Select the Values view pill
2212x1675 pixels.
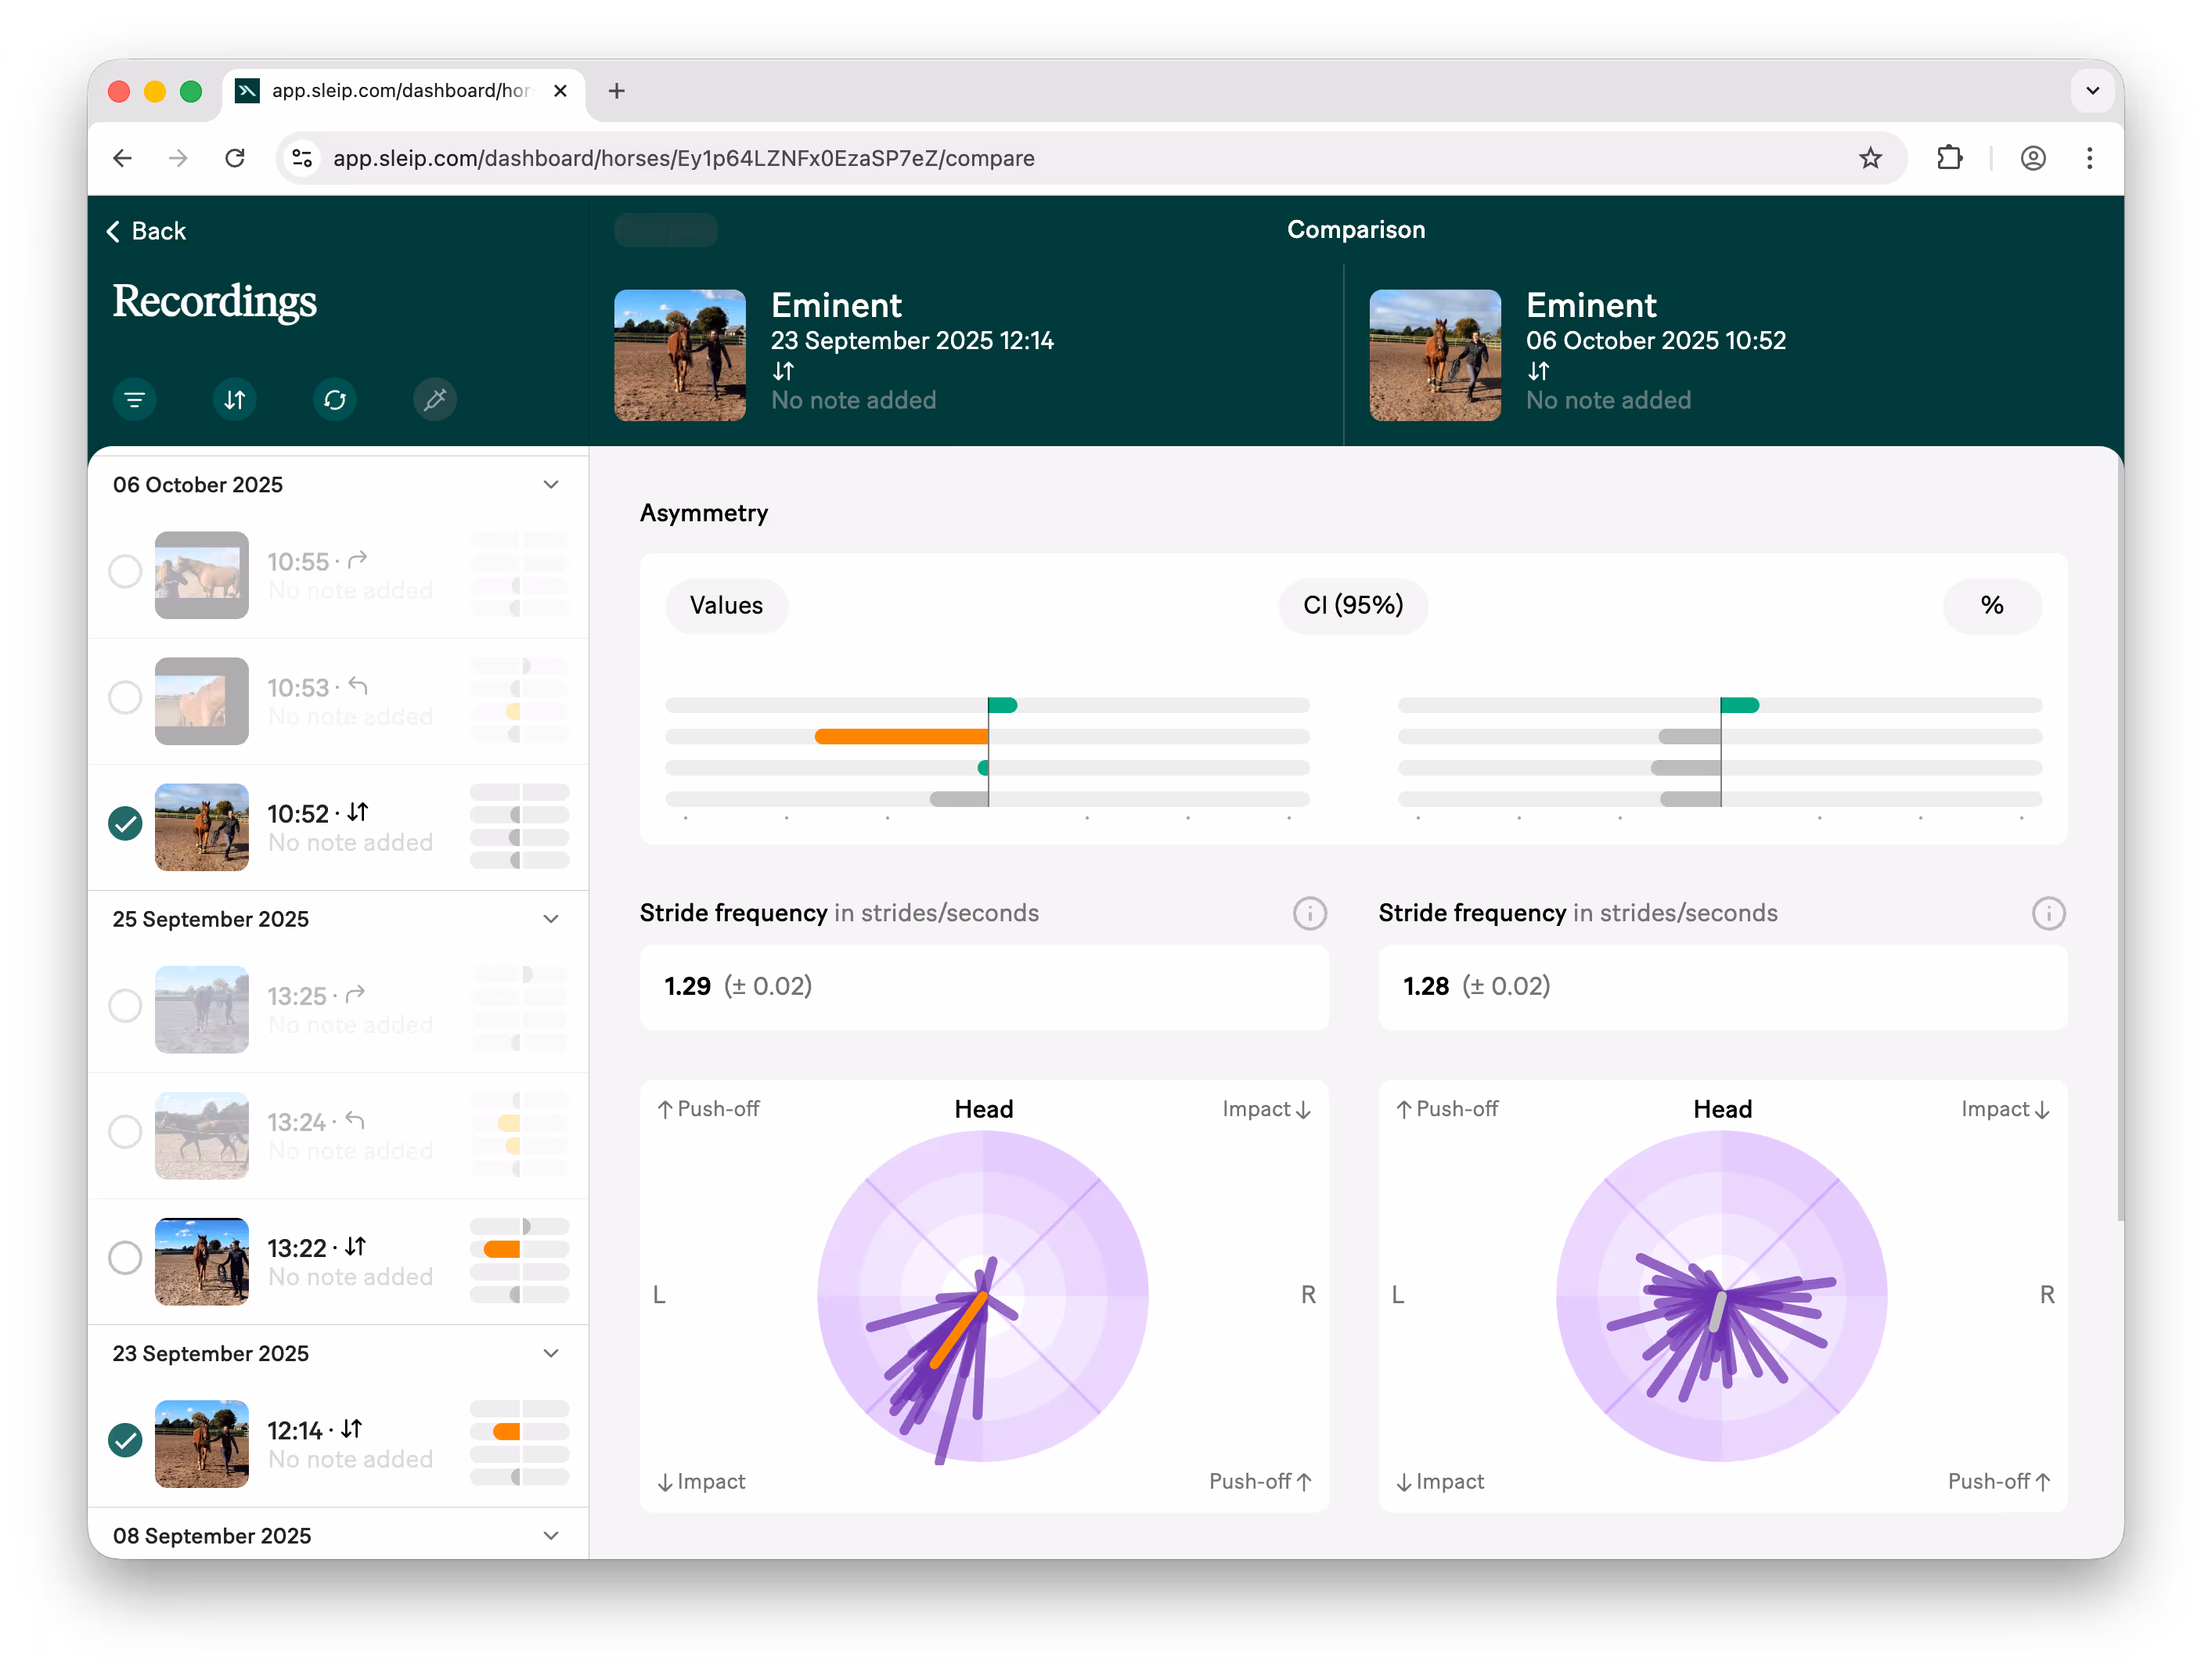(726, 605)
